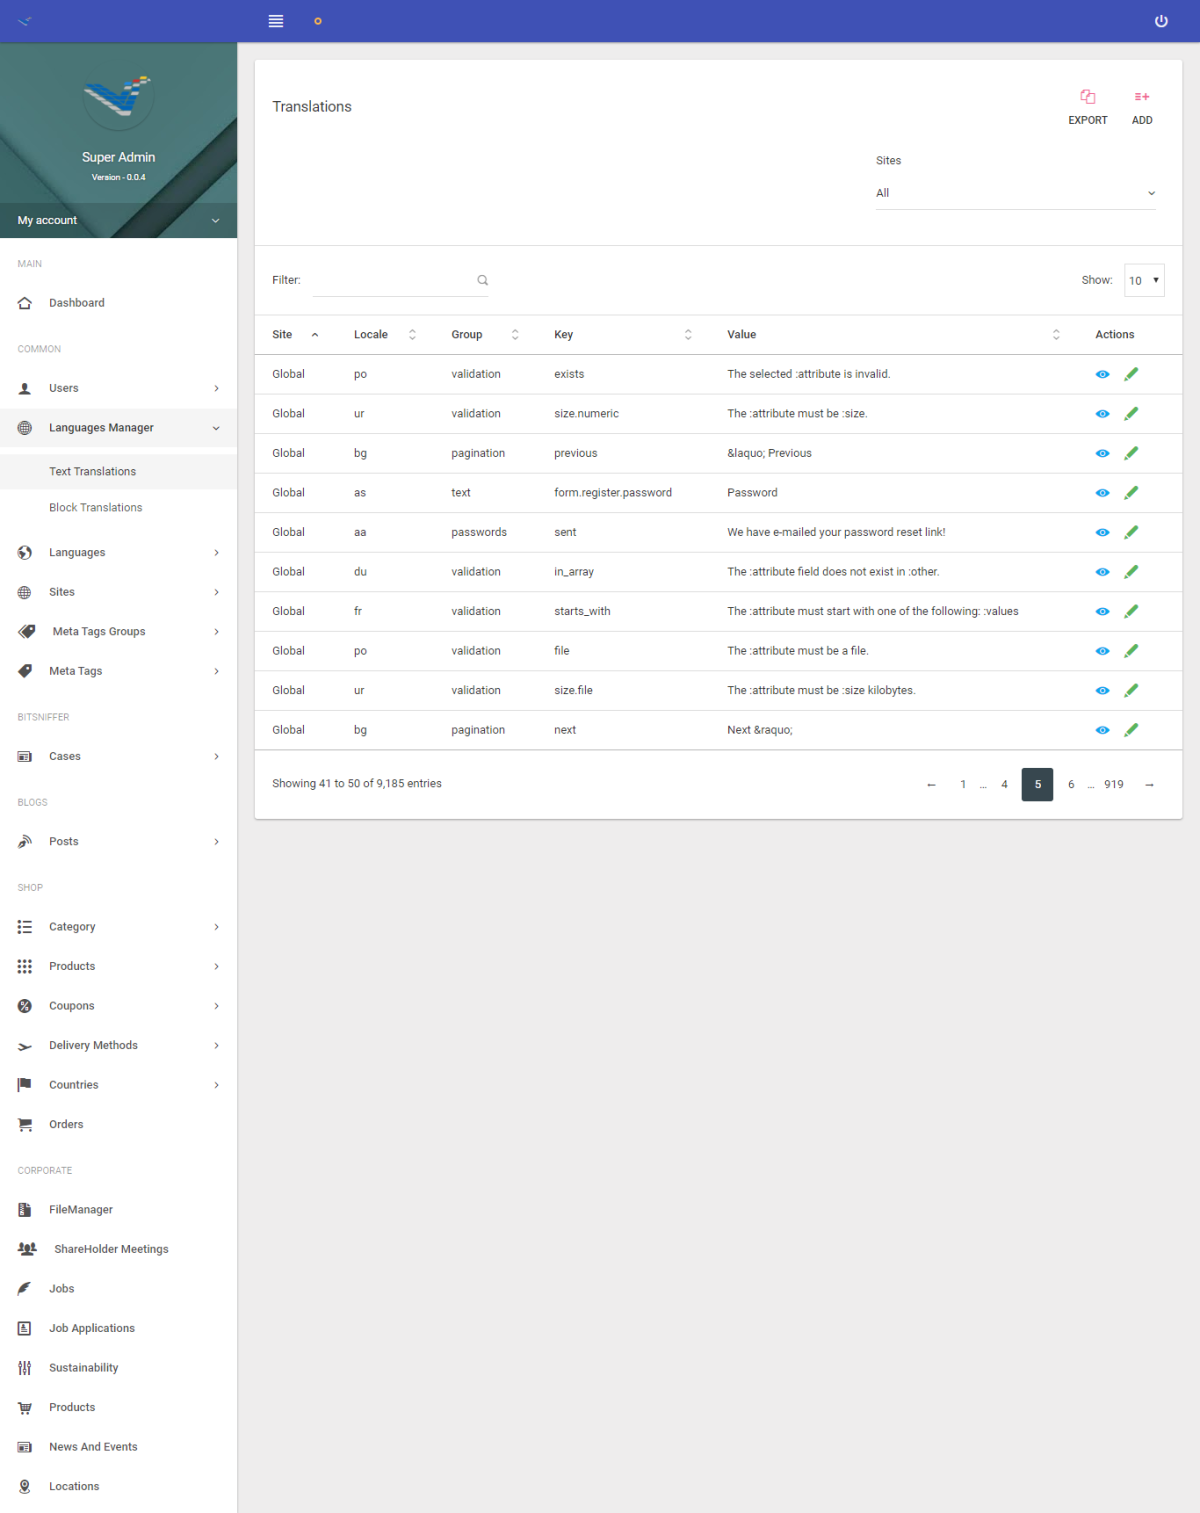Select the Coupons percent icon
The image size is (1200, 1513).
pyautogui.click(x=23, y=1005)
